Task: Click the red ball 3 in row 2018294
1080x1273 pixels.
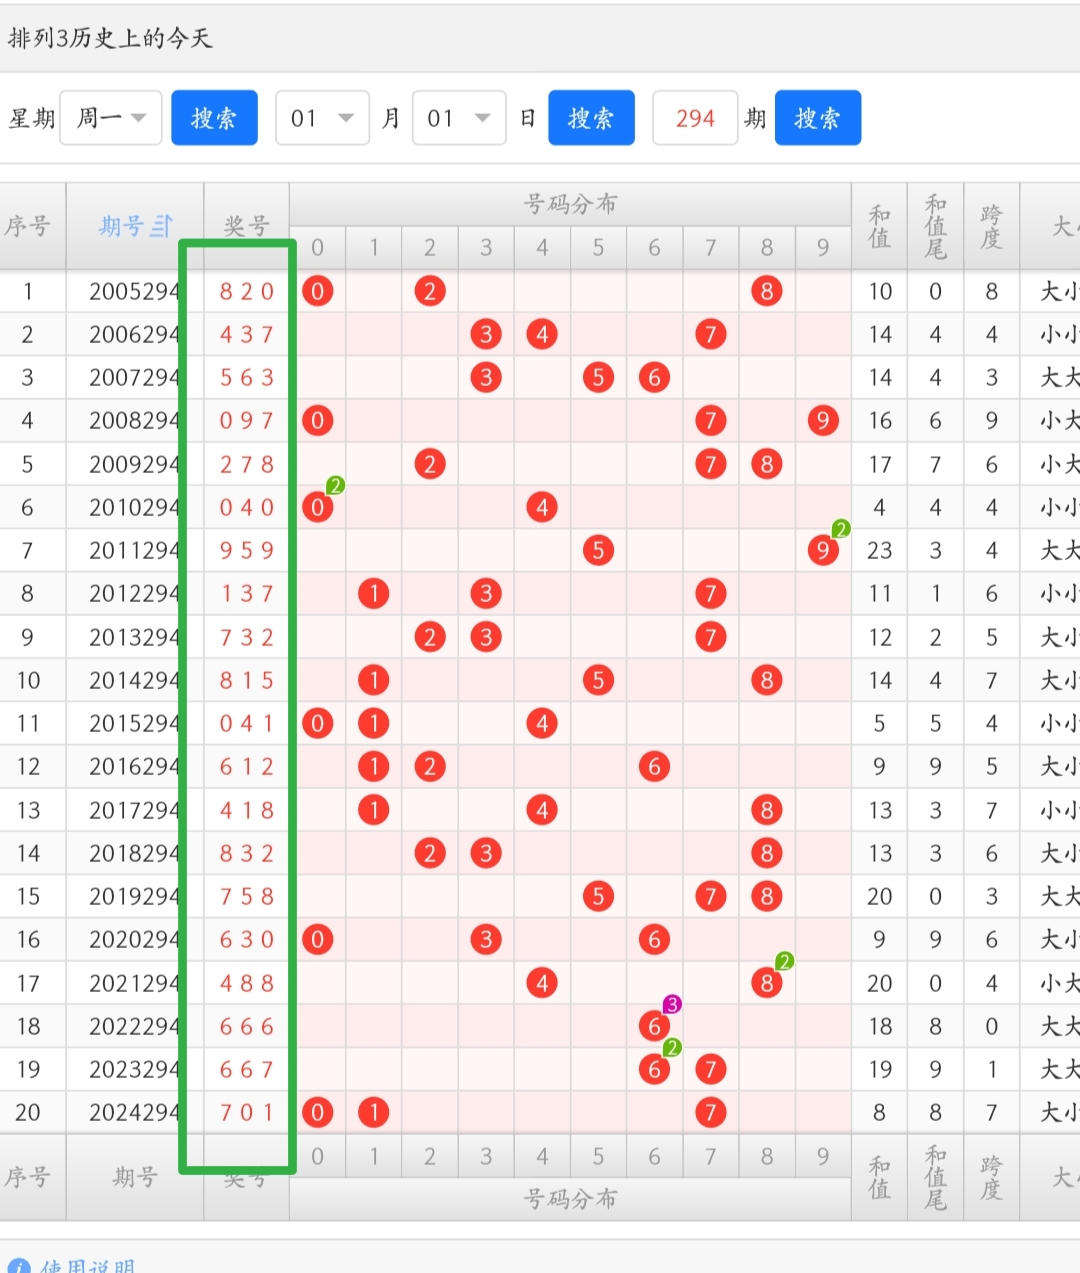Action: 486,853
